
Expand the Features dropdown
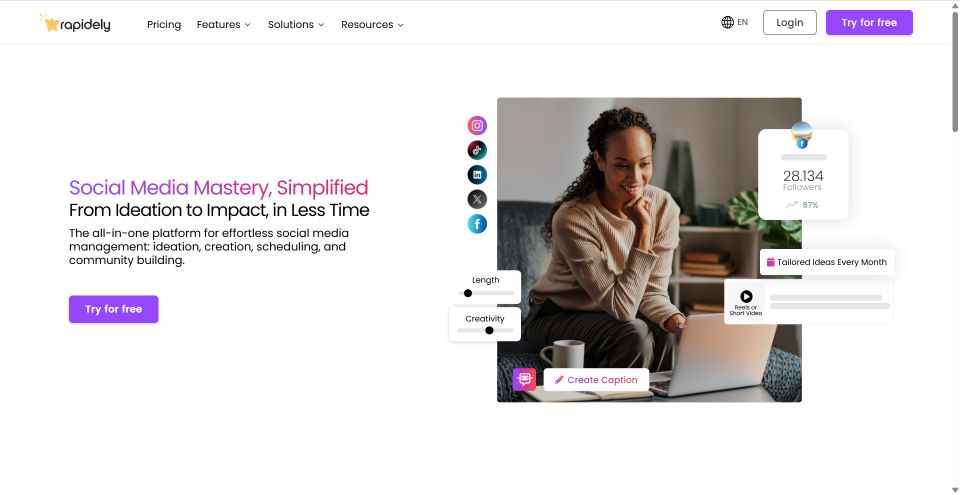(223, 25)
